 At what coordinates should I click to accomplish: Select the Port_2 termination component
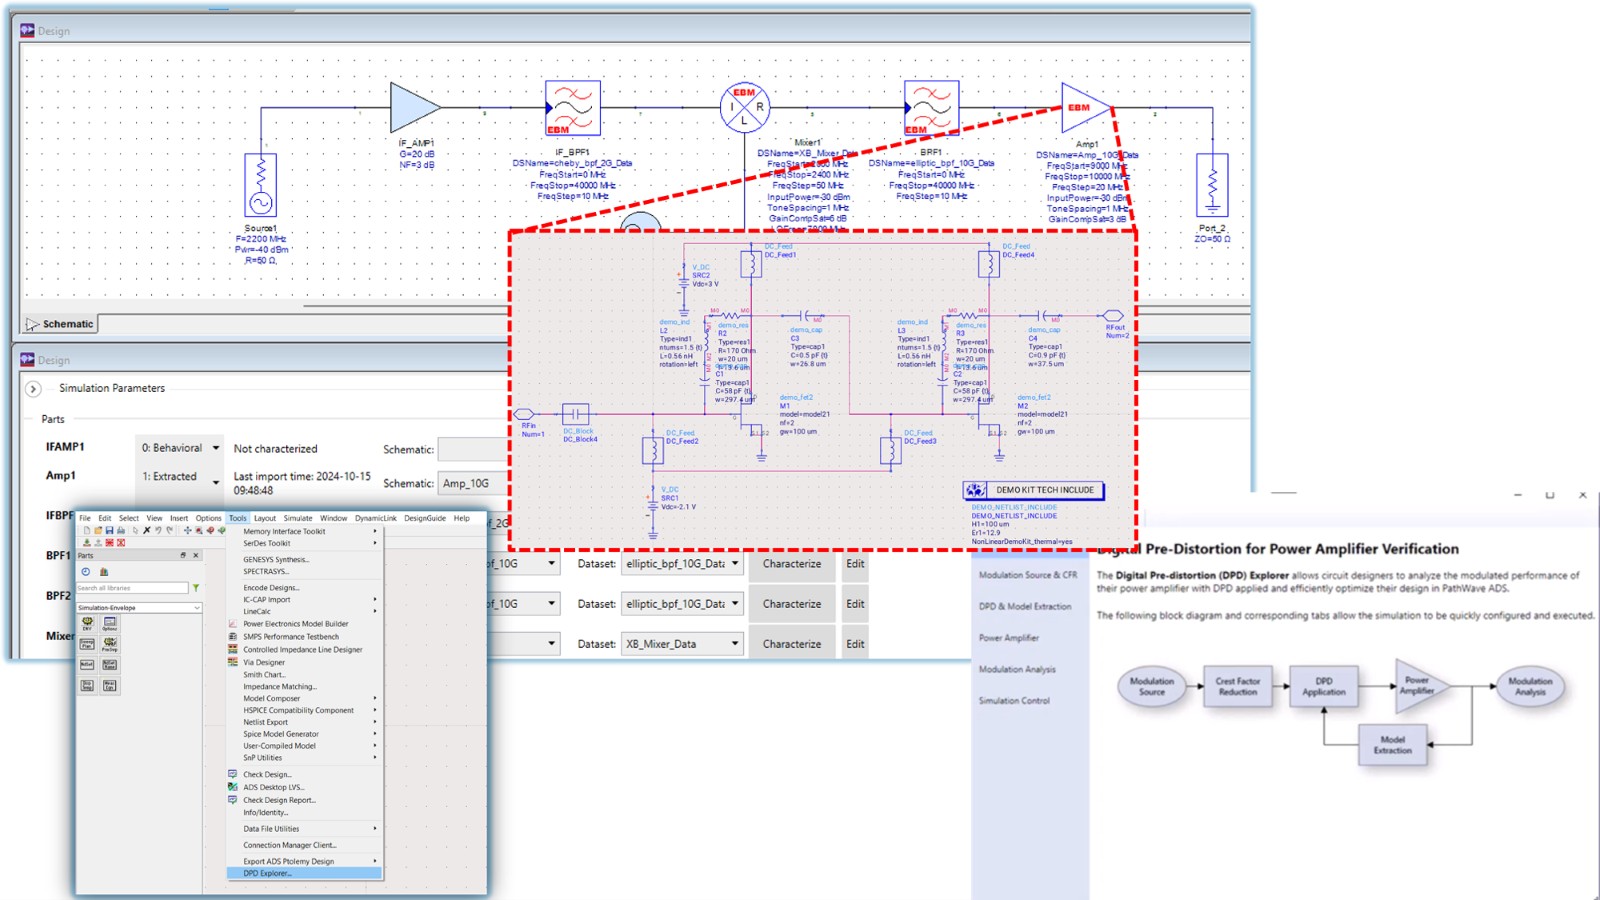pos(1212,185)
